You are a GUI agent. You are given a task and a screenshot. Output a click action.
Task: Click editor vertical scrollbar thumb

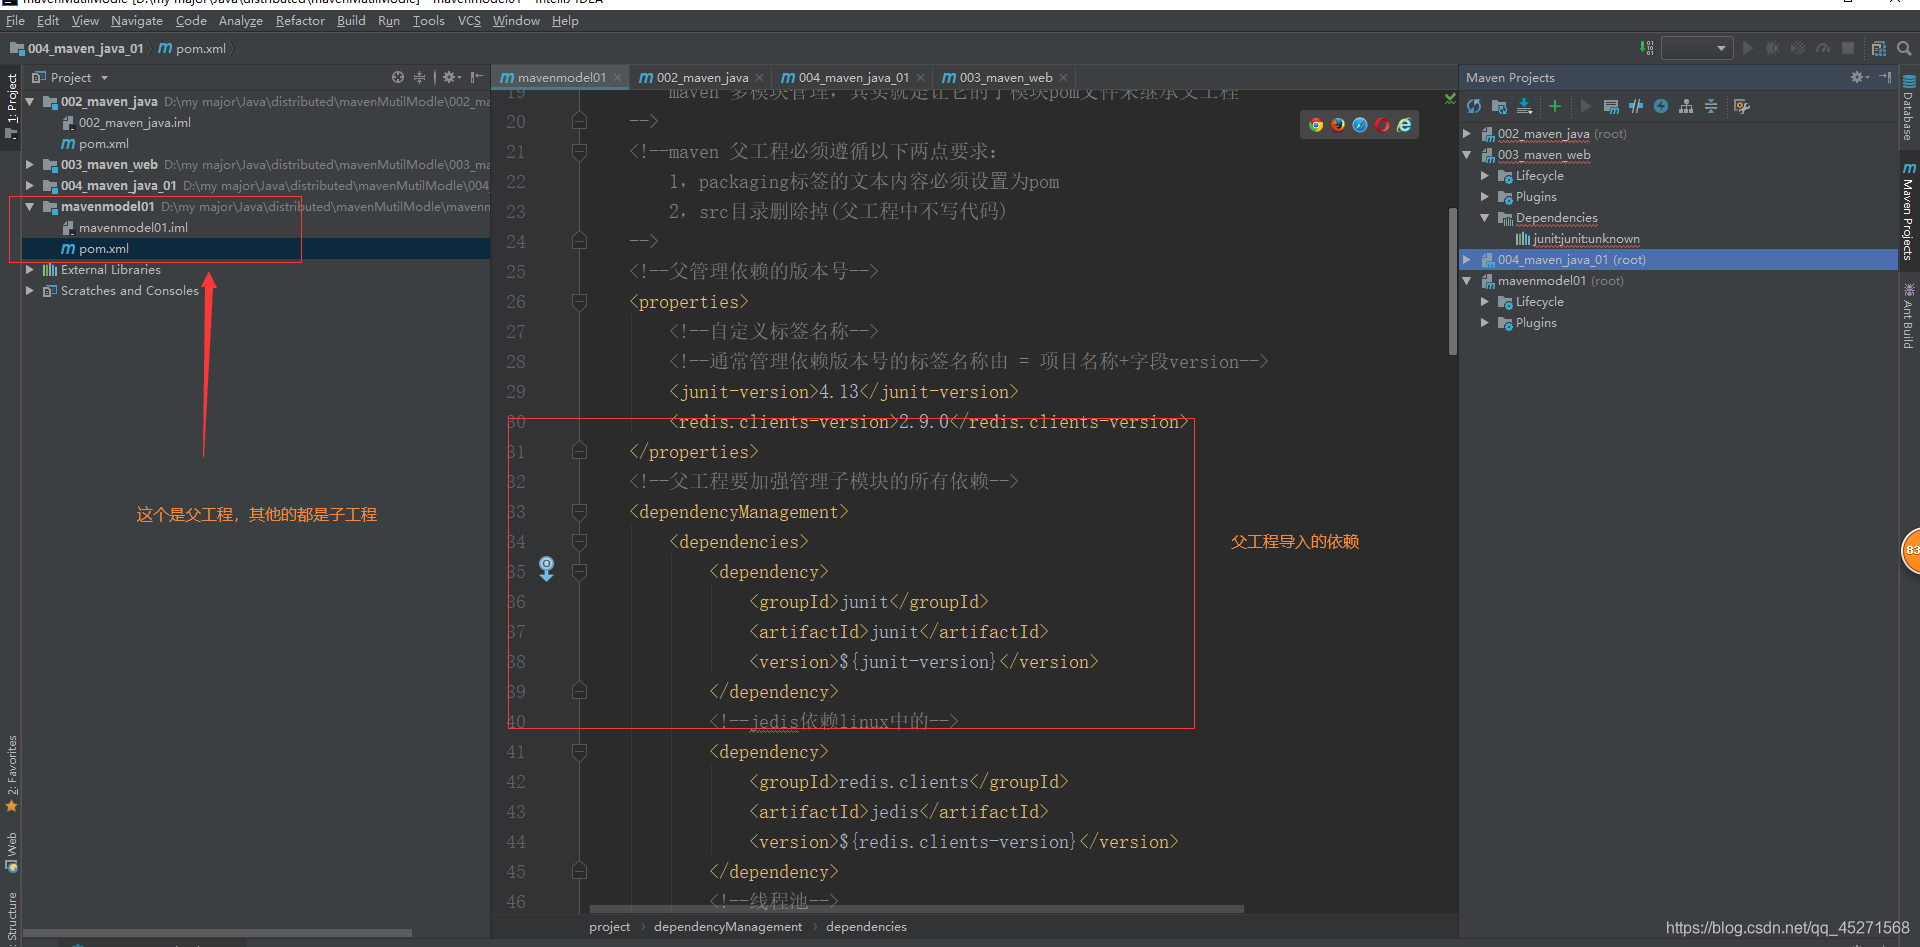[x=1452, y=281]
